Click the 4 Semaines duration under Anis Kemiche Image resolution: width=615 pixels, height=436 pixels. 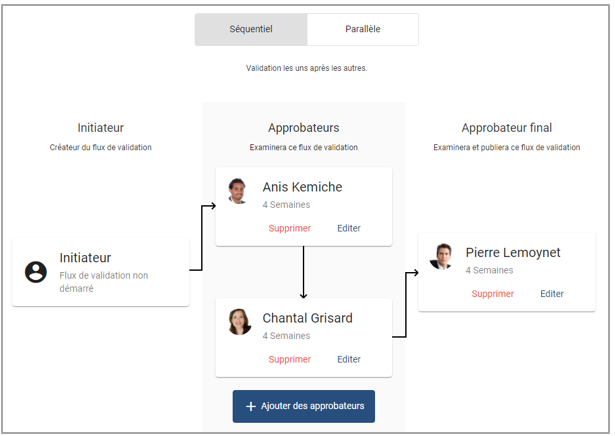click(286, 205)
